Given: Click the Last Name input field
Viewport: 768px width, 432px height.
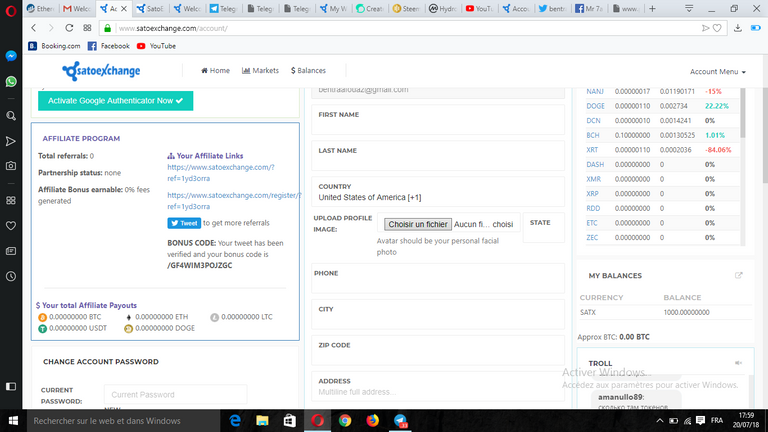Looking at the screenshot, I should click(x=438, y=156).
